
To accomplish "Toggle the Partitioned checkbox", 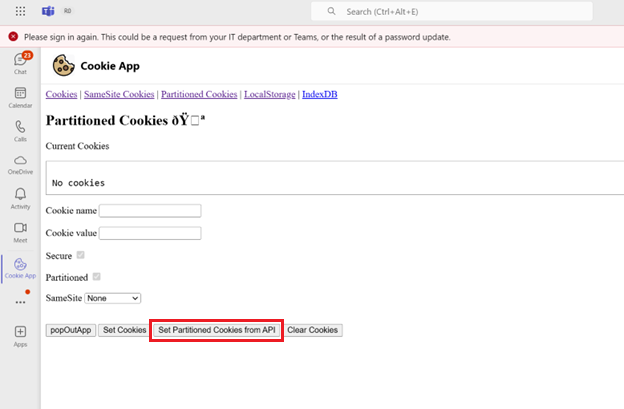I will pos(96,277).
